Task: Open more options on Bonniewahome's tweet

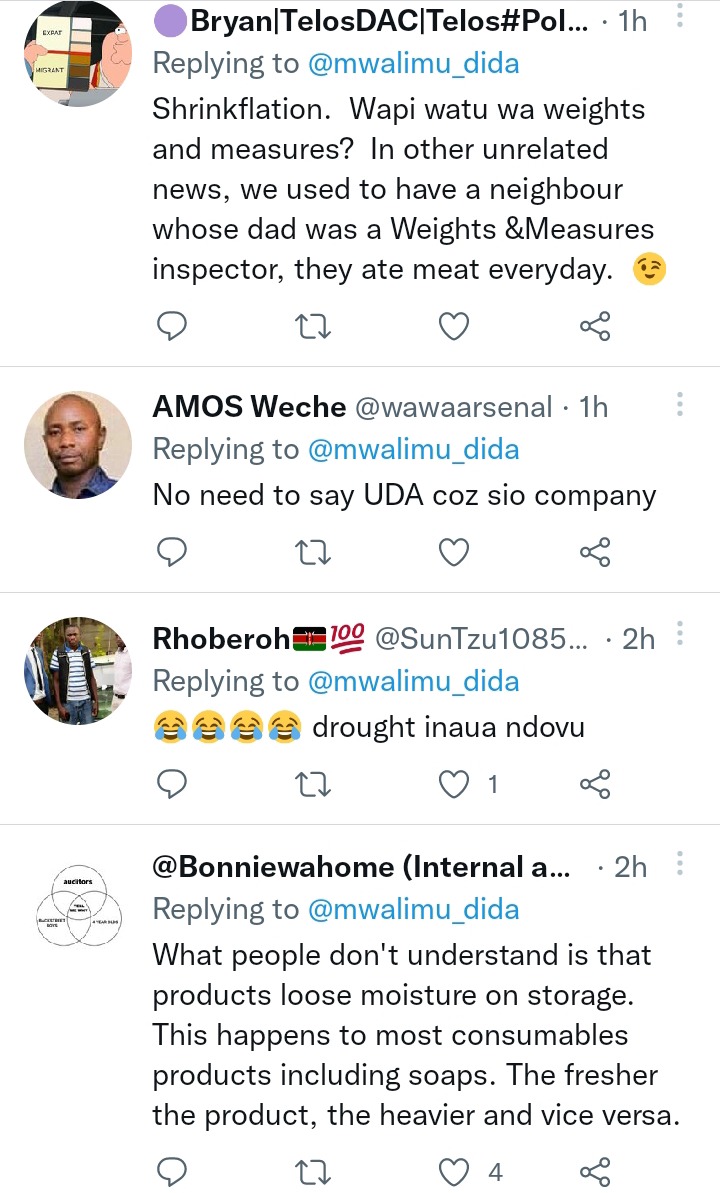Action: [x=680, y=865]
